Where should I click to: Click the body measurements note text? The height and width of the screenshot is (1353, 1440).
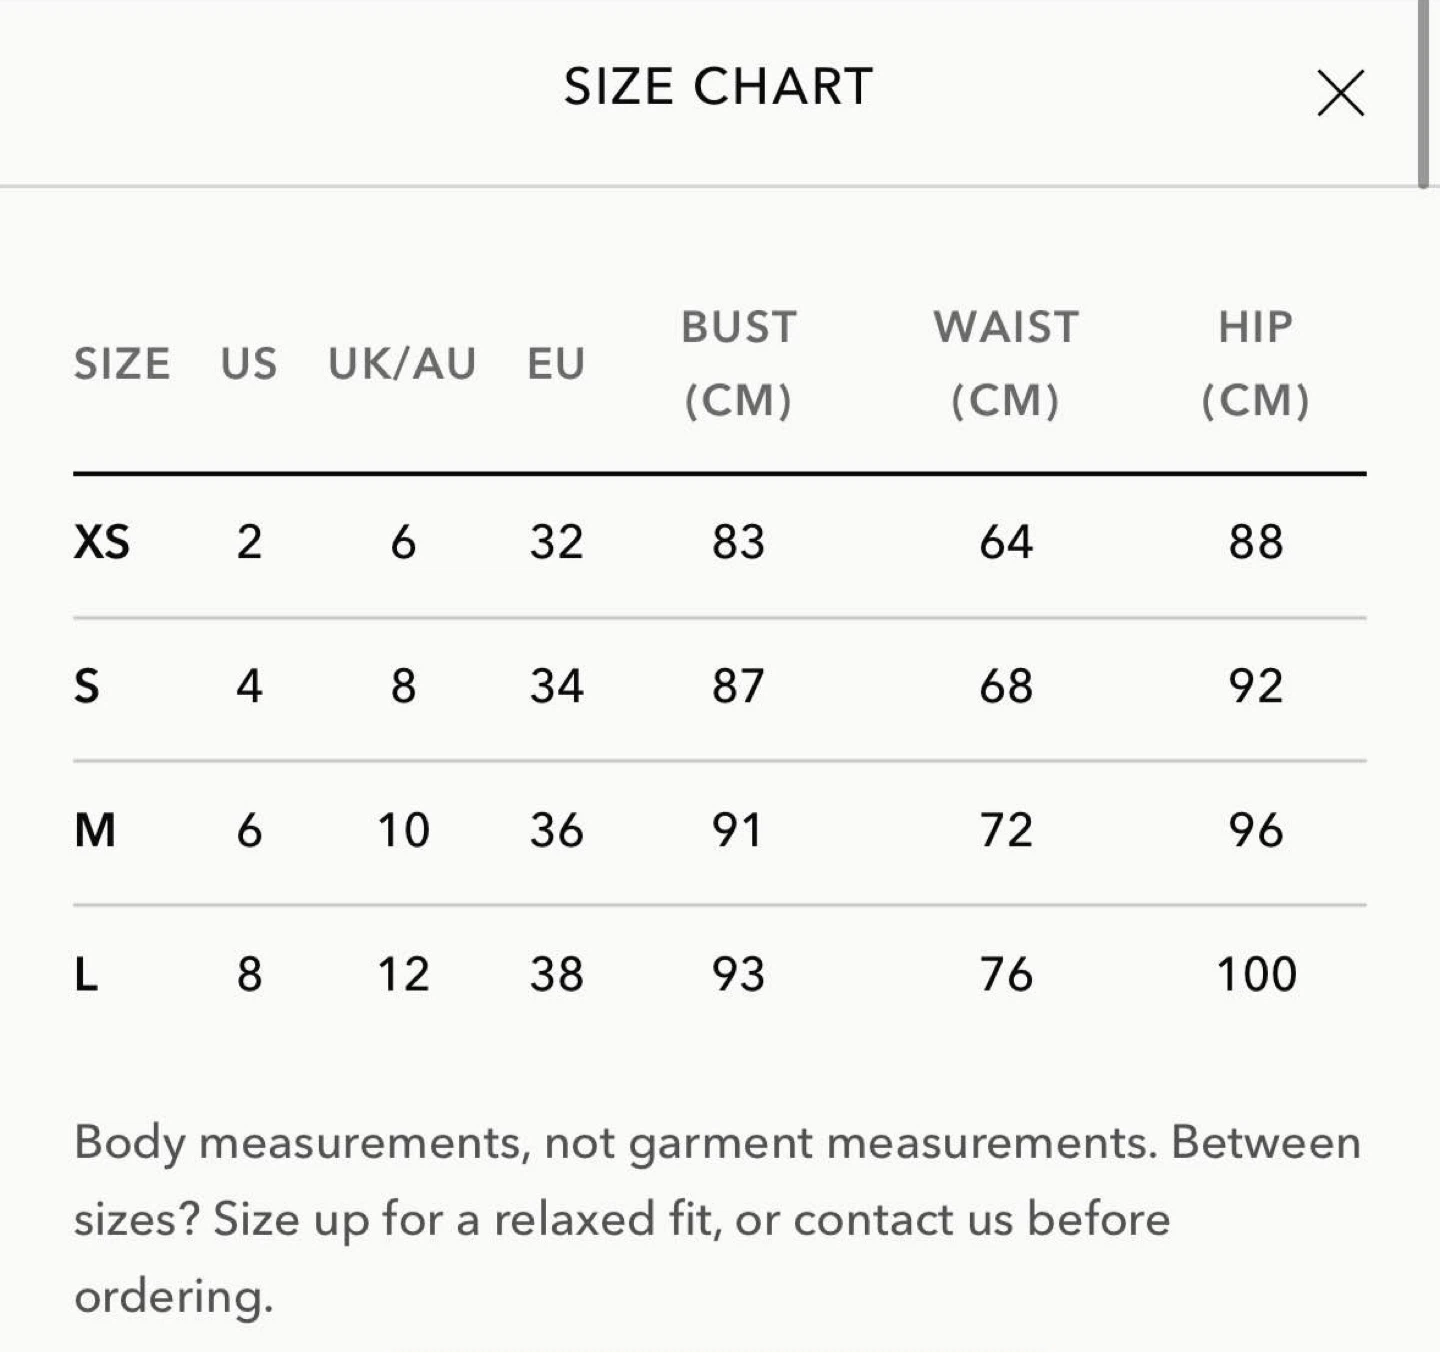click(x=717, y=1219)
